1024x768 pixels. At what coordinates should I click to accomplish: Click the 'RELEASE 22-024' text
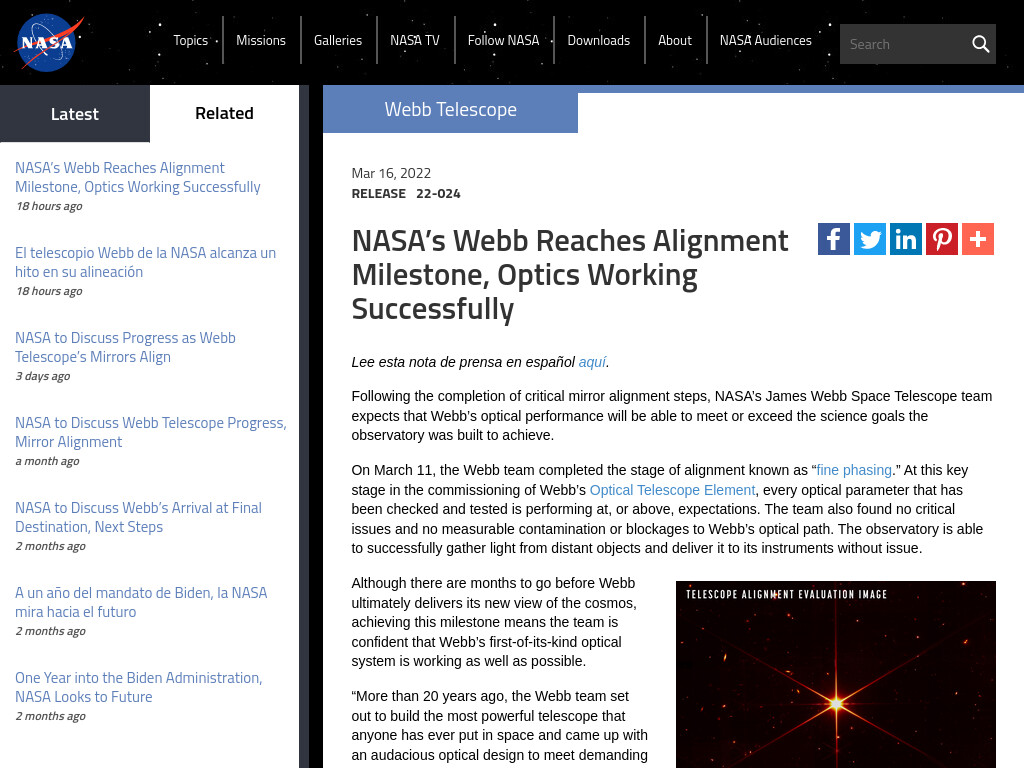pyautogui.click(x=406, y=193)
